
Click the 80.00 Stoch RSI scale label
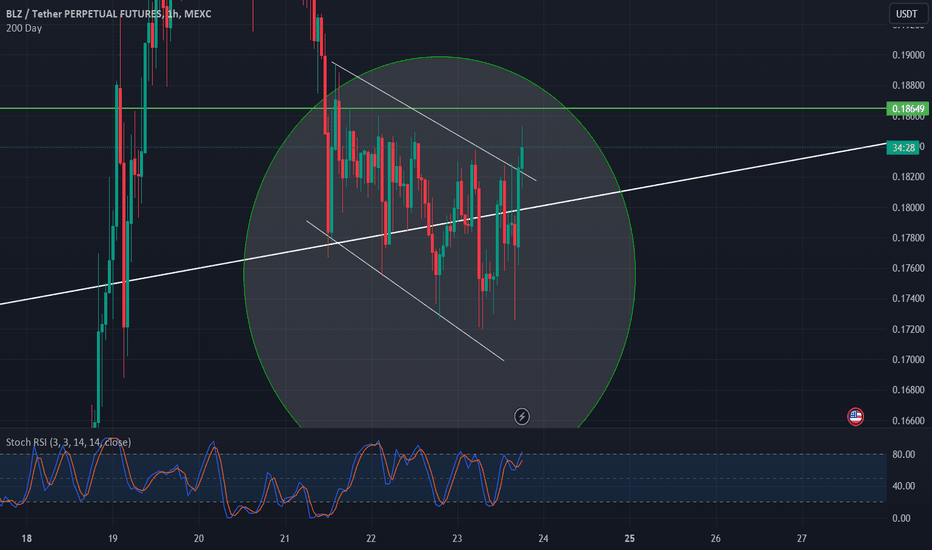(x=903, y=454)
